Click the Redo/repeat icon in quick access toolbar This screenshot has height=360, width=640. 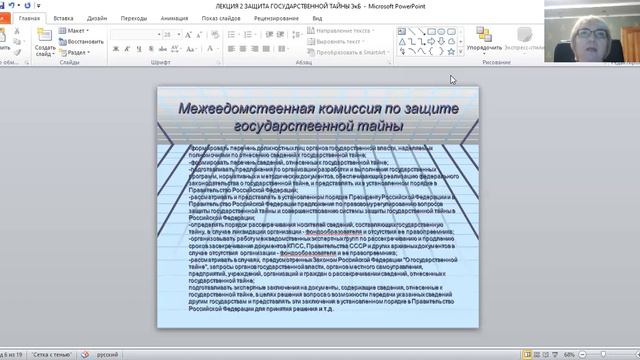(x=27, y=5)
